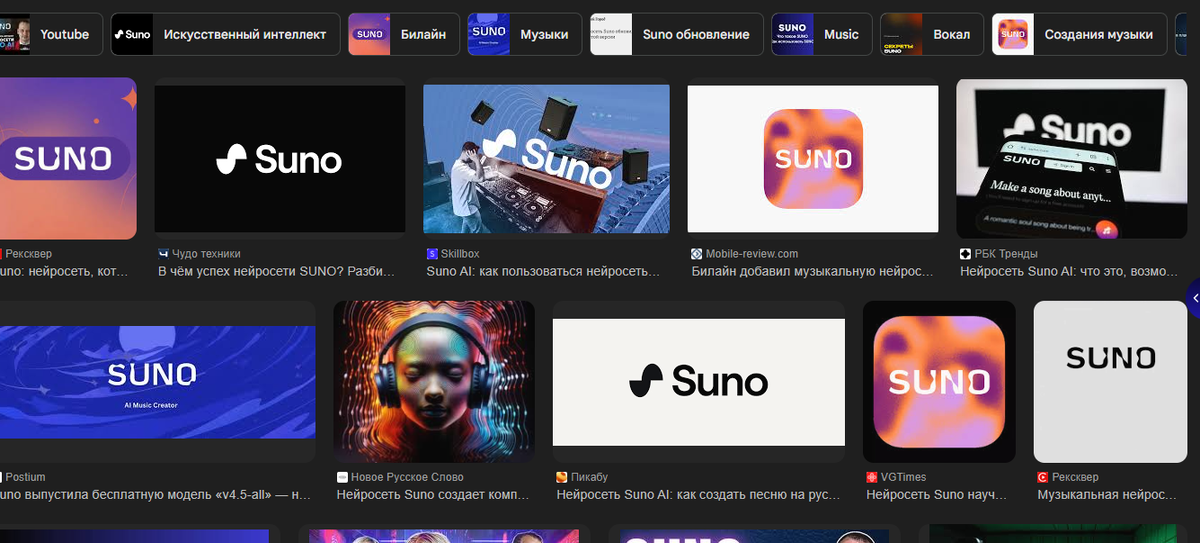Open link Билайн добавил музыкальную нейрос
The image size is (1200, 543).
812,271
